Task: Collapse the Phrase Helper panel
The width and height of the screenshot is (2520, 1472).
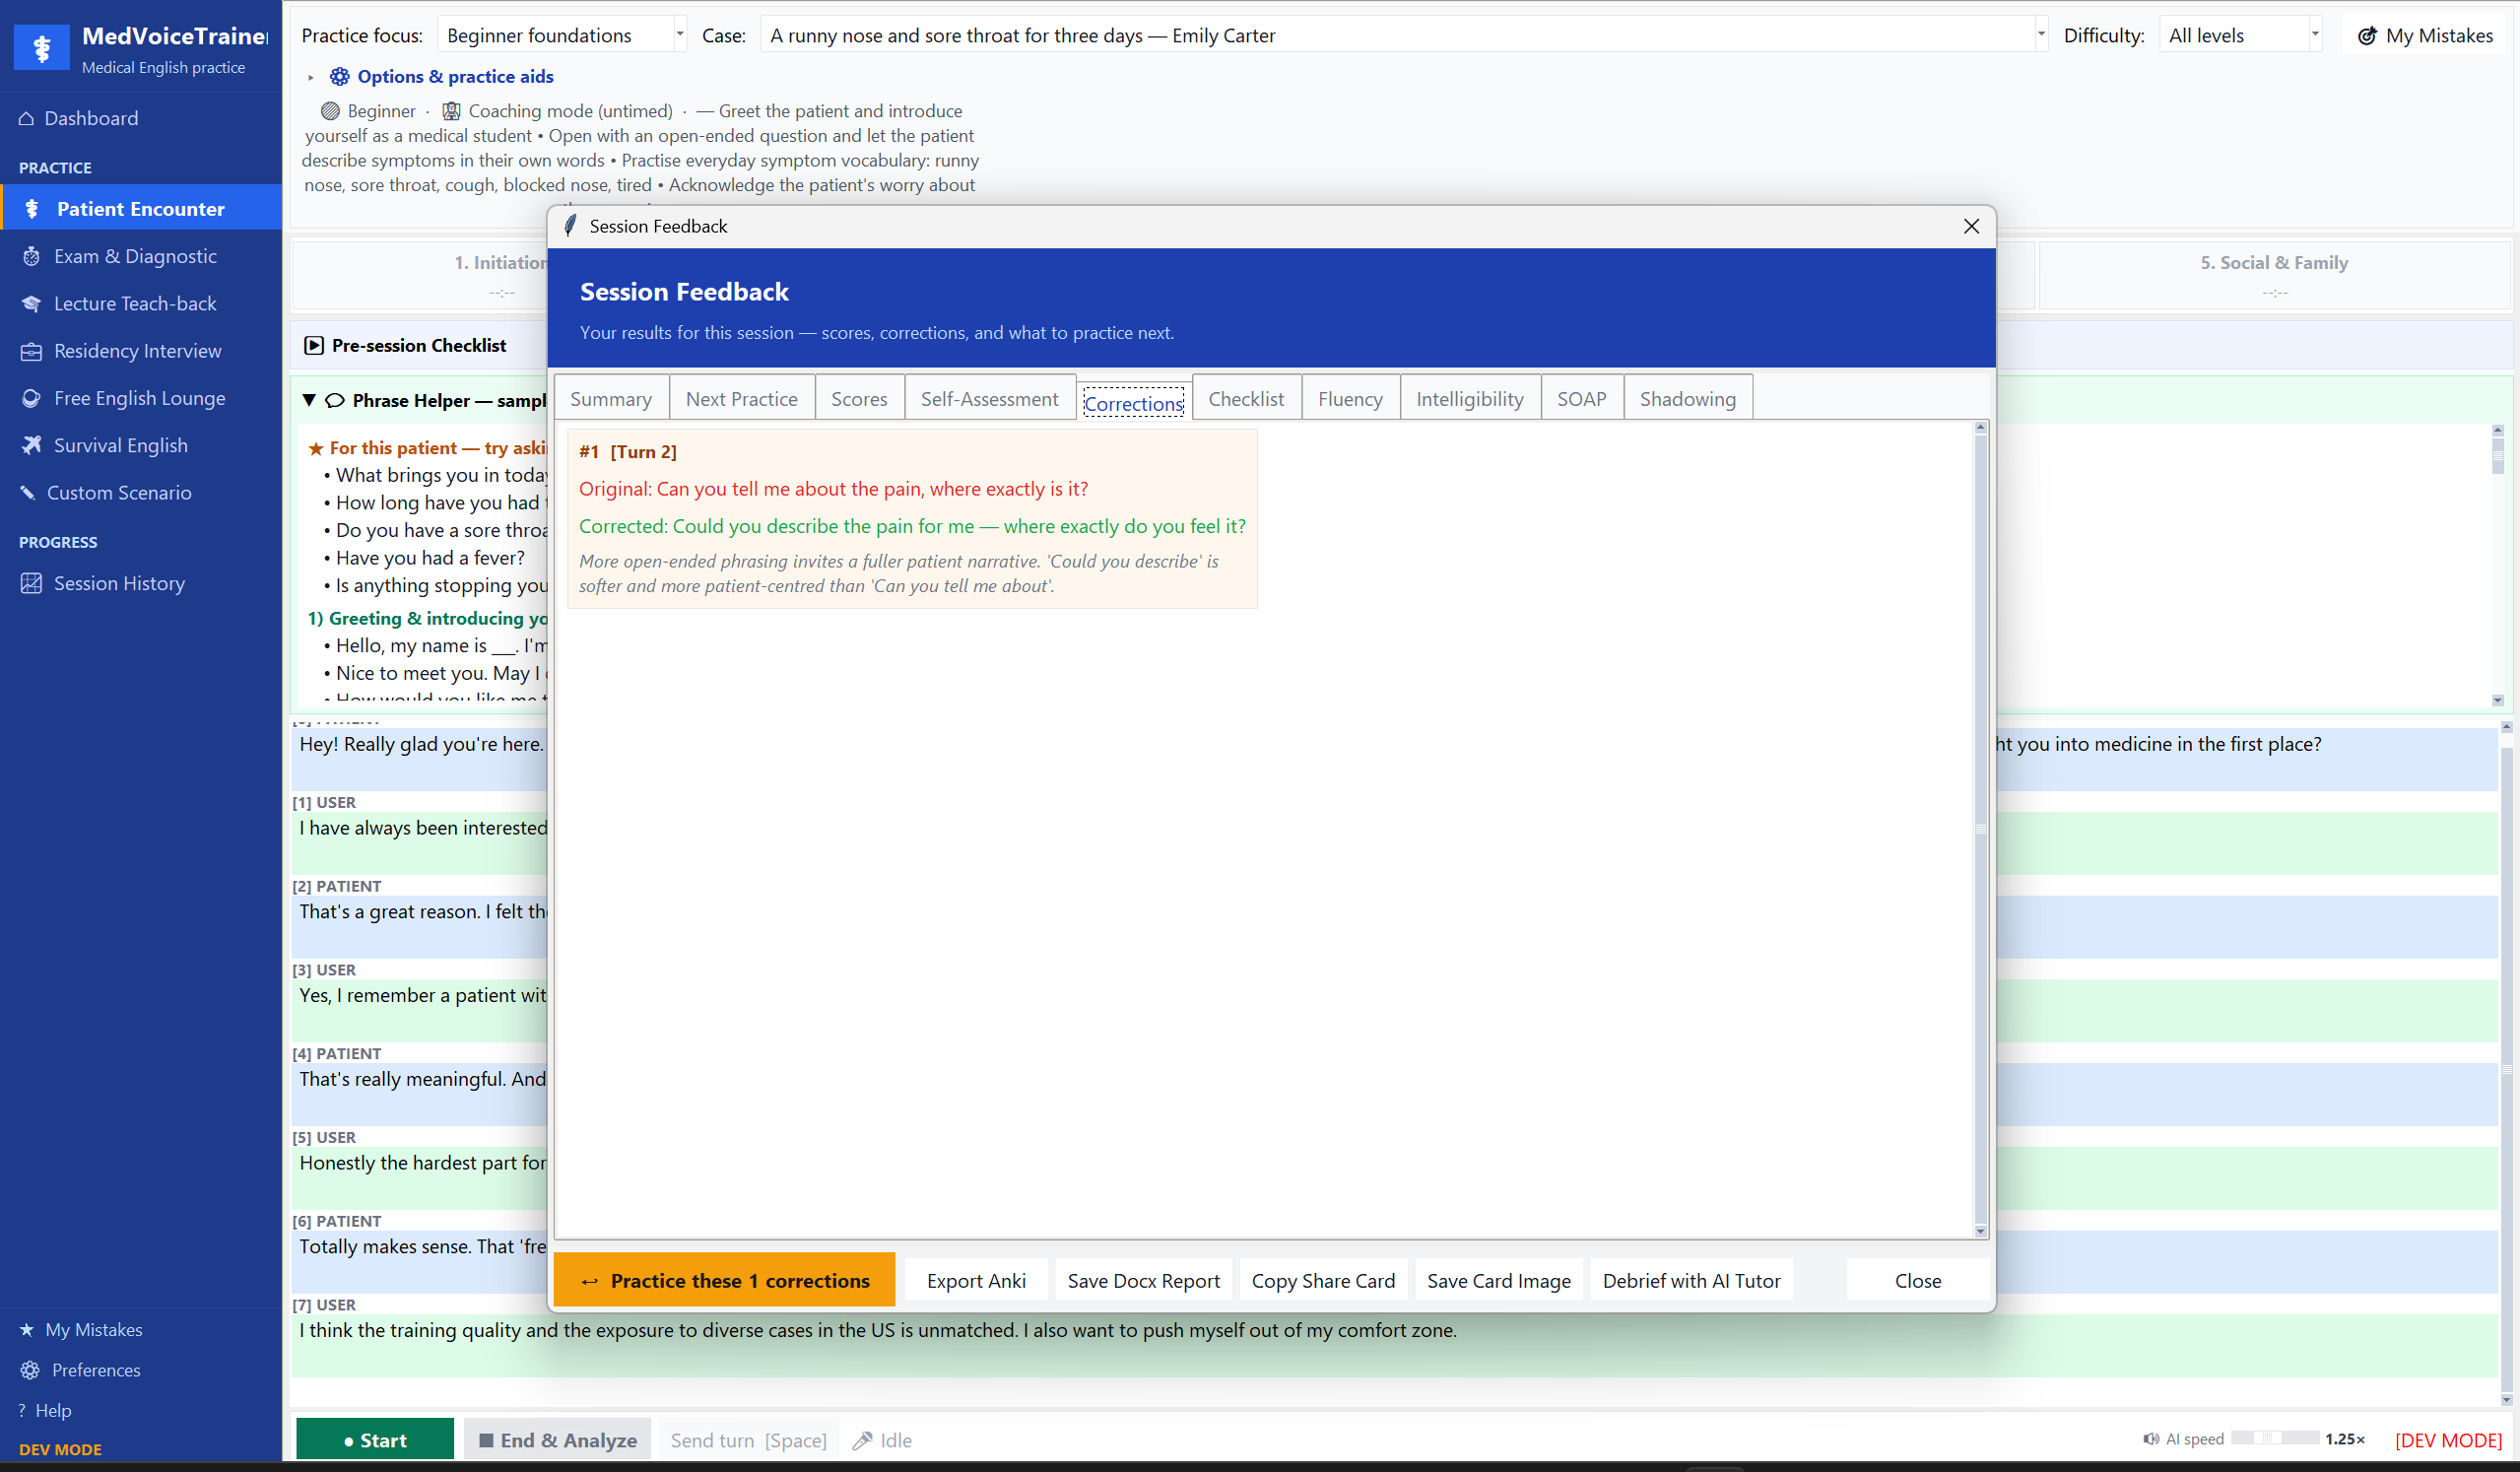Action: click(309, 400)
